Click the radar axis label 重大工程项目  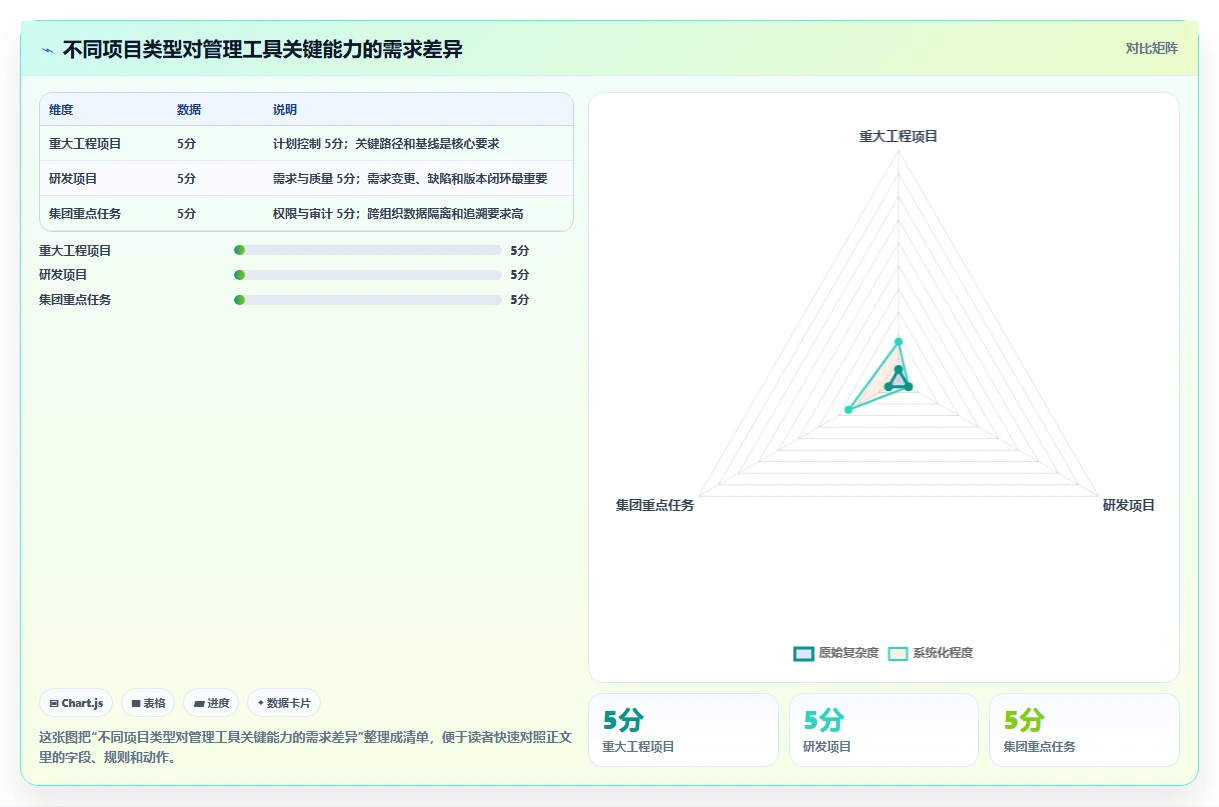pyautogui.click(x=899, y=136)
